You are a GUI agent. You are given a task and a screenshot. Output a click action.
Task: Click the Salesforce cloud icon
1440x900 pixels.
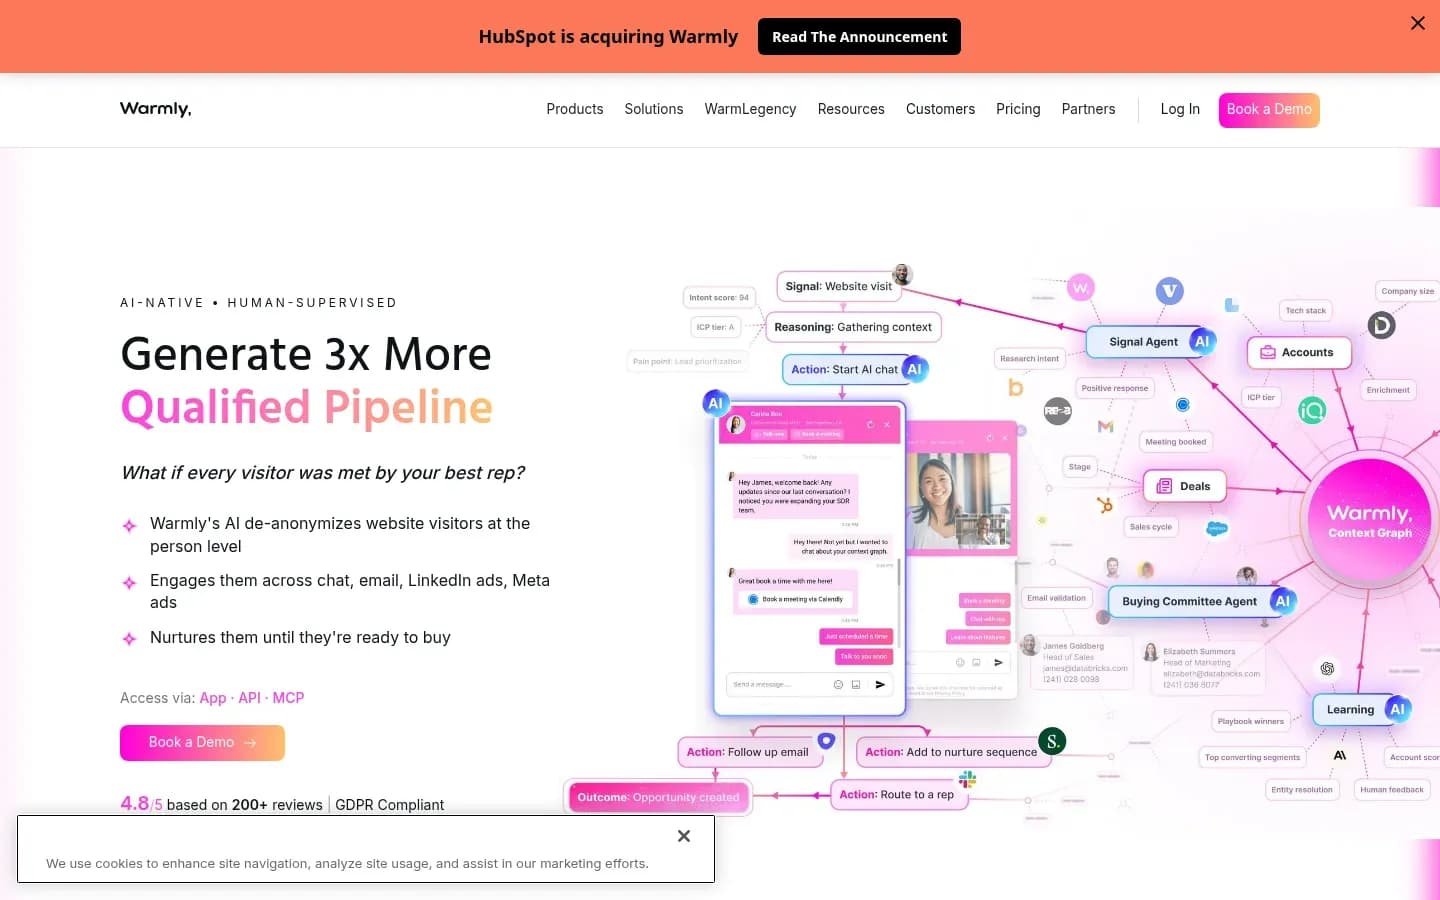tap(1216, 528)
